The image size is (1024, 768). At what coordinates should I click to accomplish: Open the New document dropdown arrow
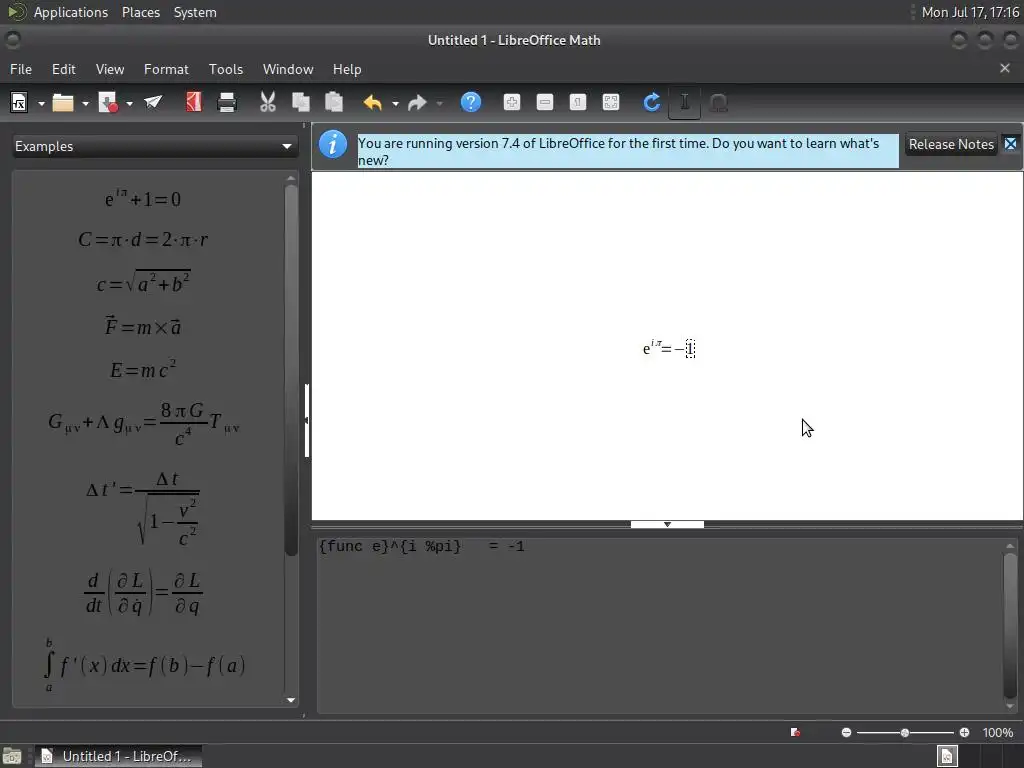pos(41,103)
